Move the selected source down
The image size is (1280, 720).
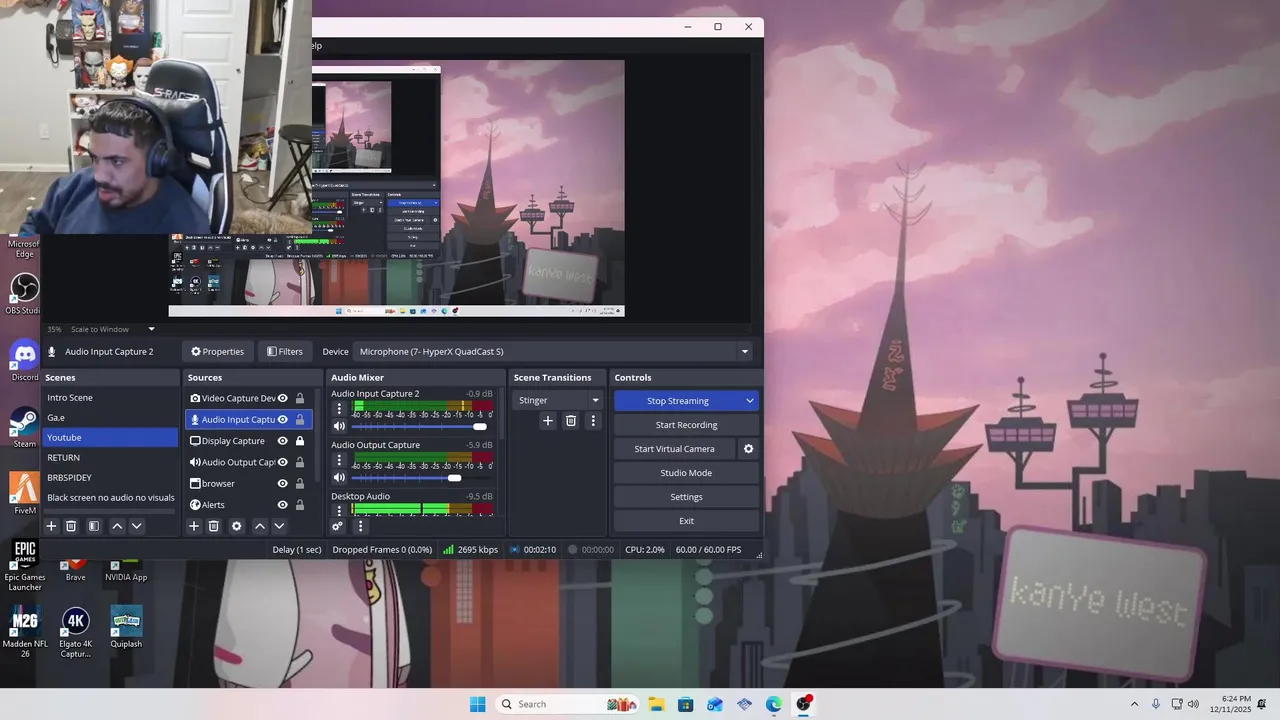click(x=280, y=526)
